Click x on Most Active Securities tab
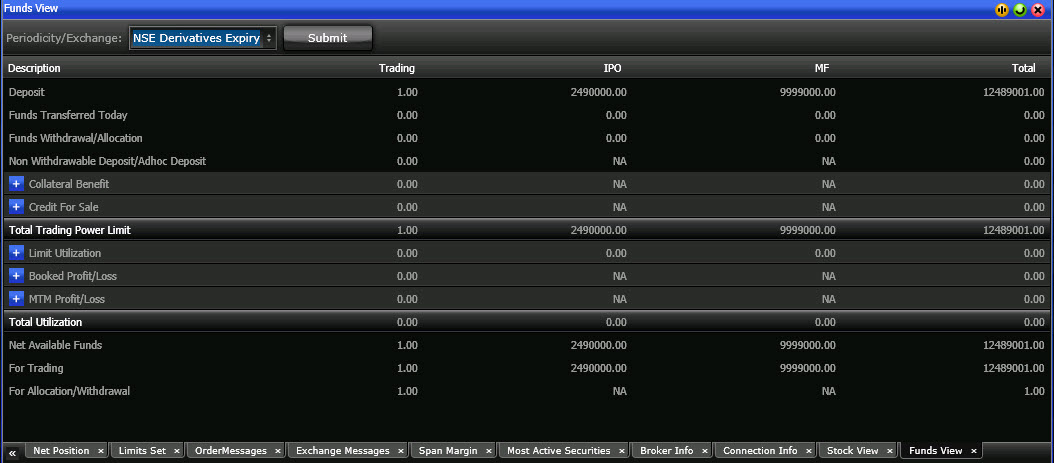 [621, 451]
